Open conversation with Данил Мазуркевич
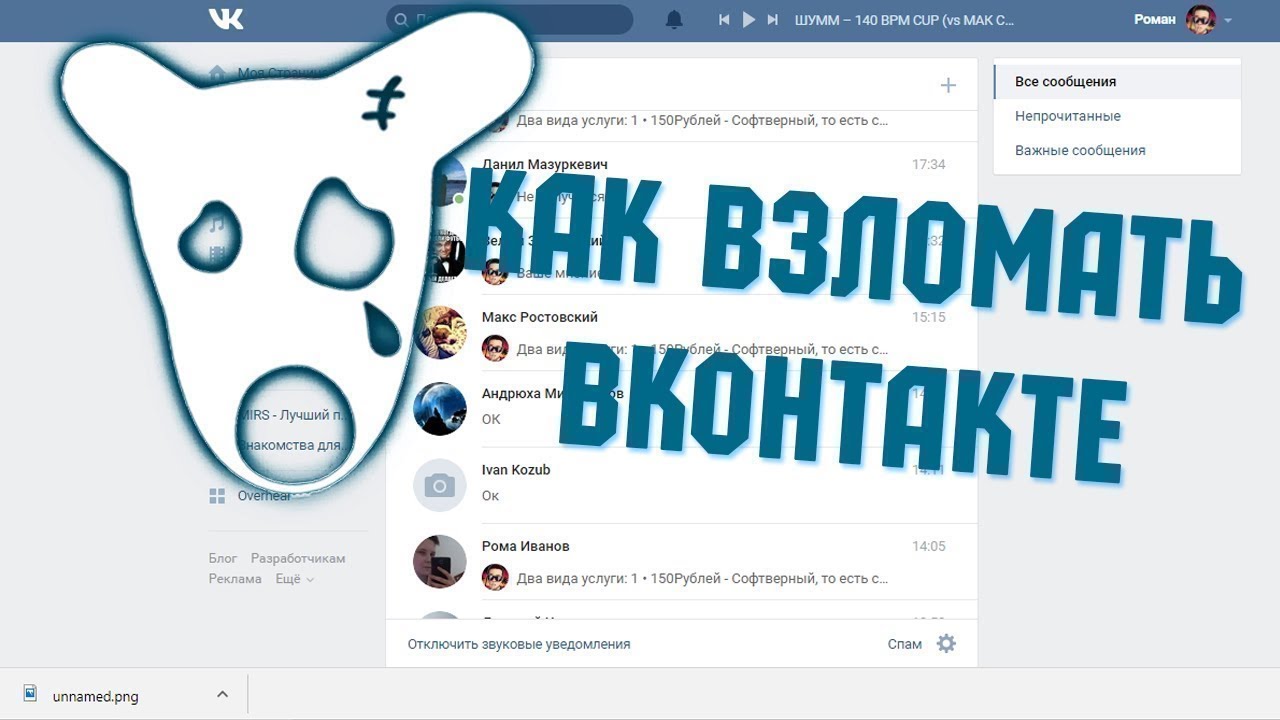Viewport: 1280px width, 720px height. coord(681,180)
